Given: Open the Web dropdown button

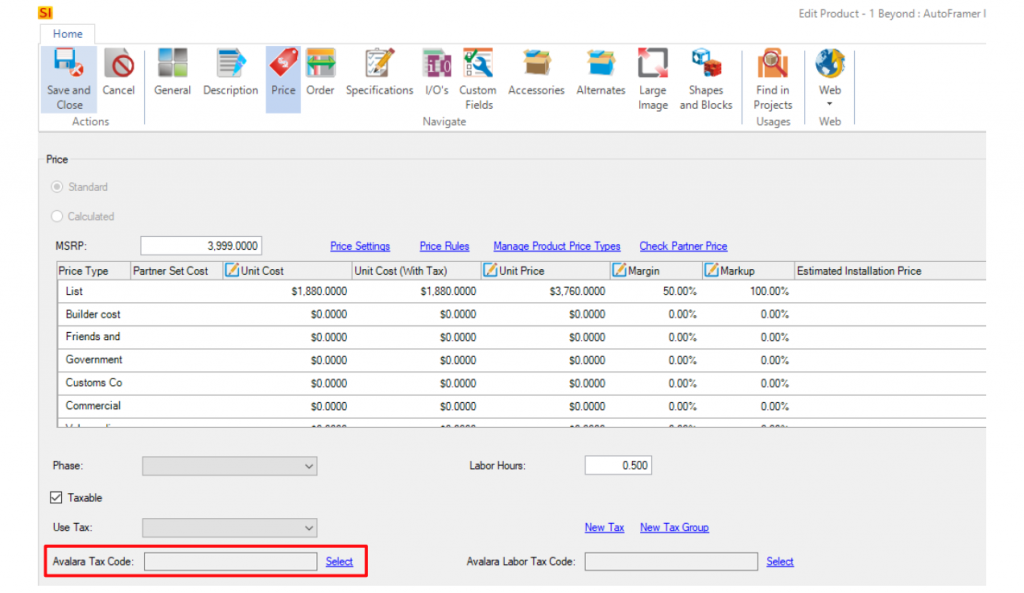Looking at the screenshot, I should point(830,79).
